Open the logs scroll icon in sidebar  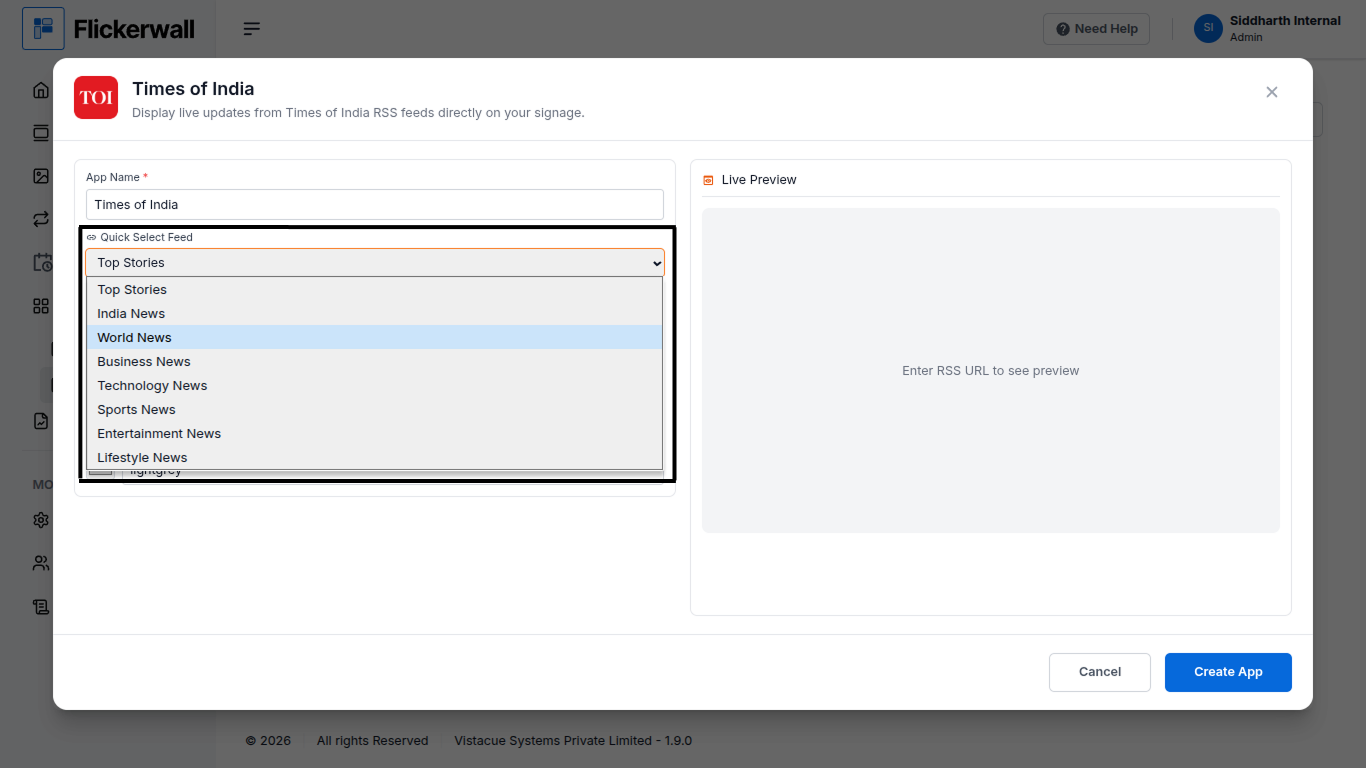pyautogui.click(x=41, y=606)
